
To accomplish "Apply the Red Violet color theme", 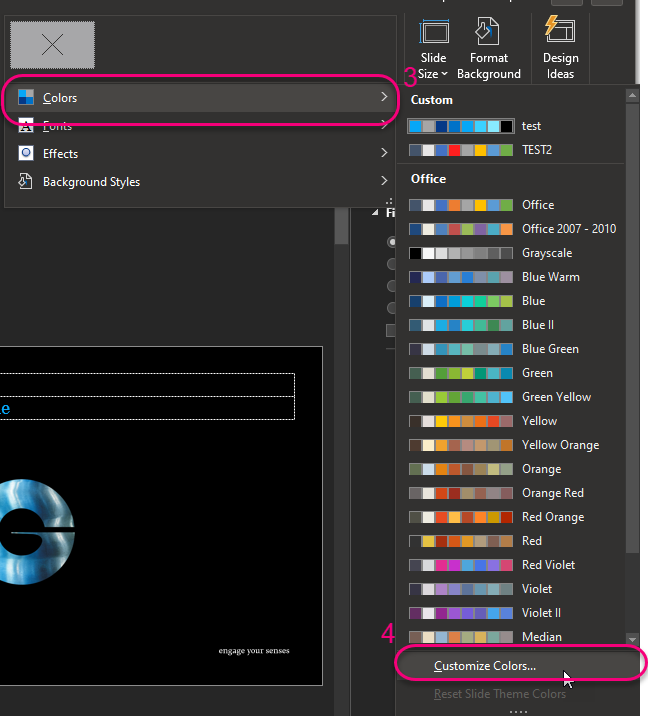I will pyautogui.click(x=511, y=565).
